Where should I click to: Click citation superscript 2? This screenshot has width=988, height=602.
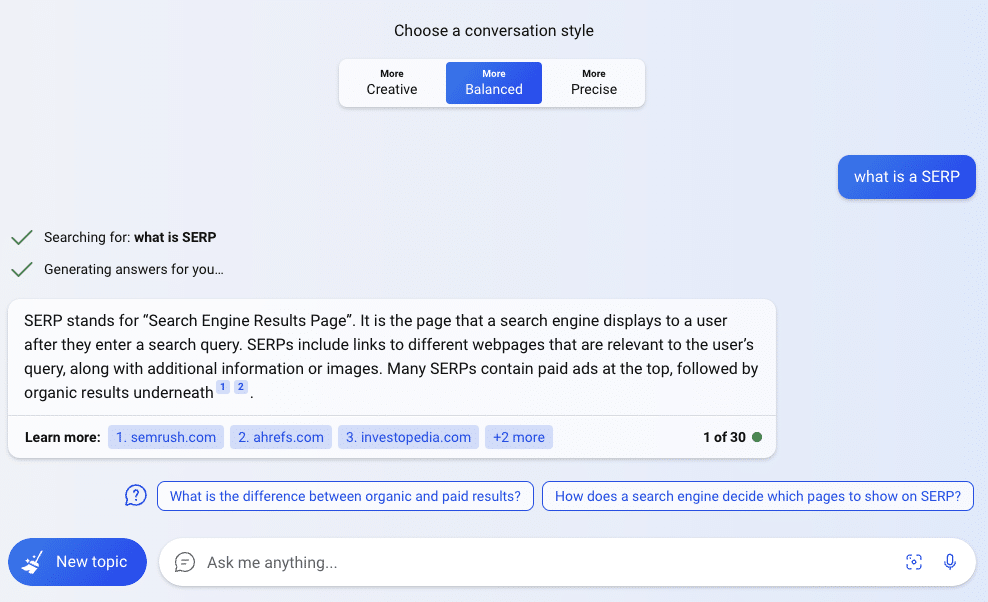click(x=241, y=387)
